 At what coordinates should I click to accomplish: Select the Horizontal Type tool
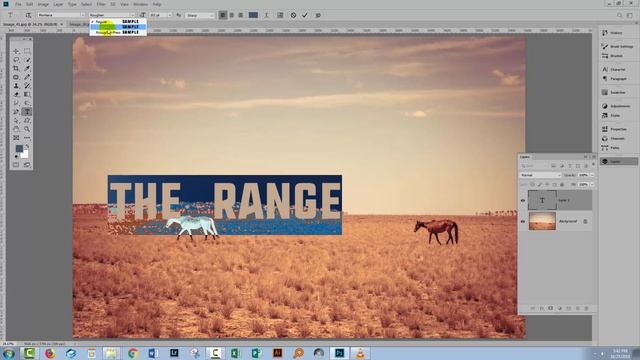pyautogui.click(x=27, y=111)
